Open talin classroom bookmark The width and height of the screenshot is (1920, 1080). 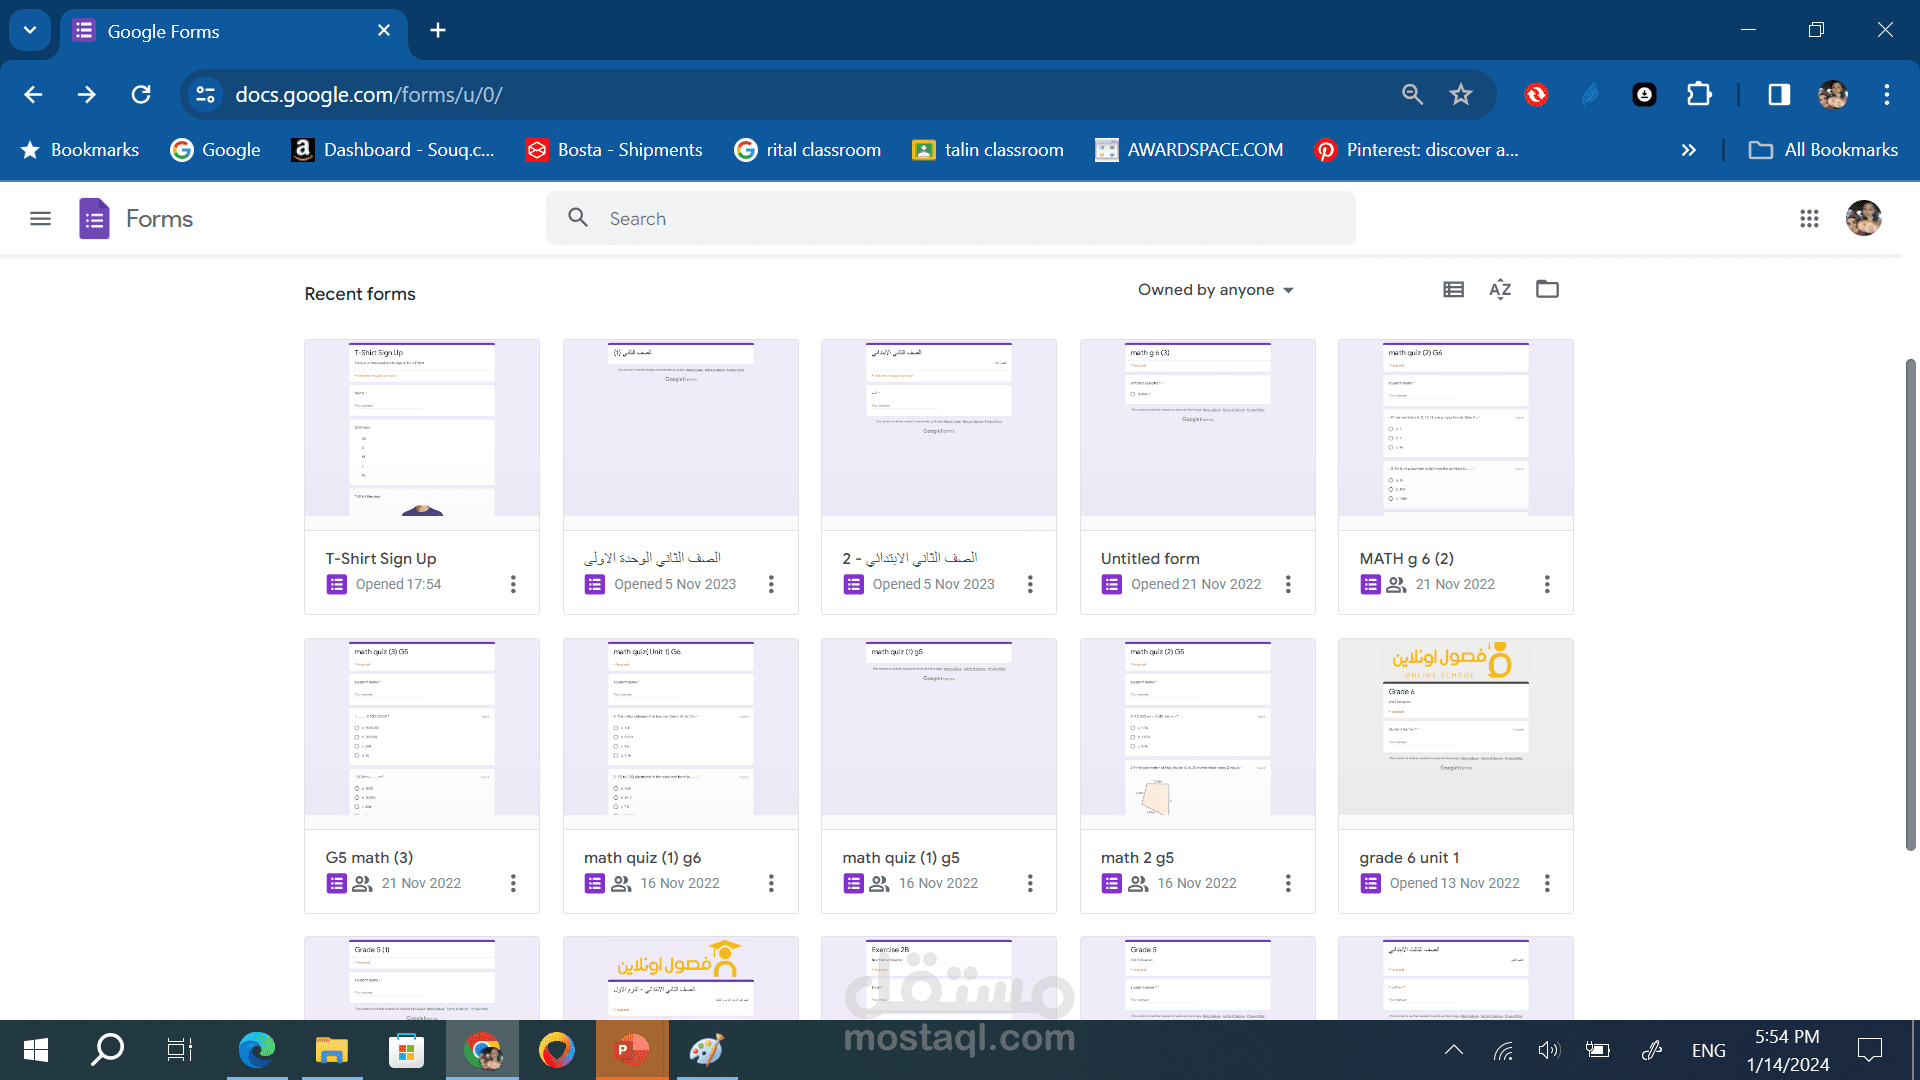click(988, 150)
